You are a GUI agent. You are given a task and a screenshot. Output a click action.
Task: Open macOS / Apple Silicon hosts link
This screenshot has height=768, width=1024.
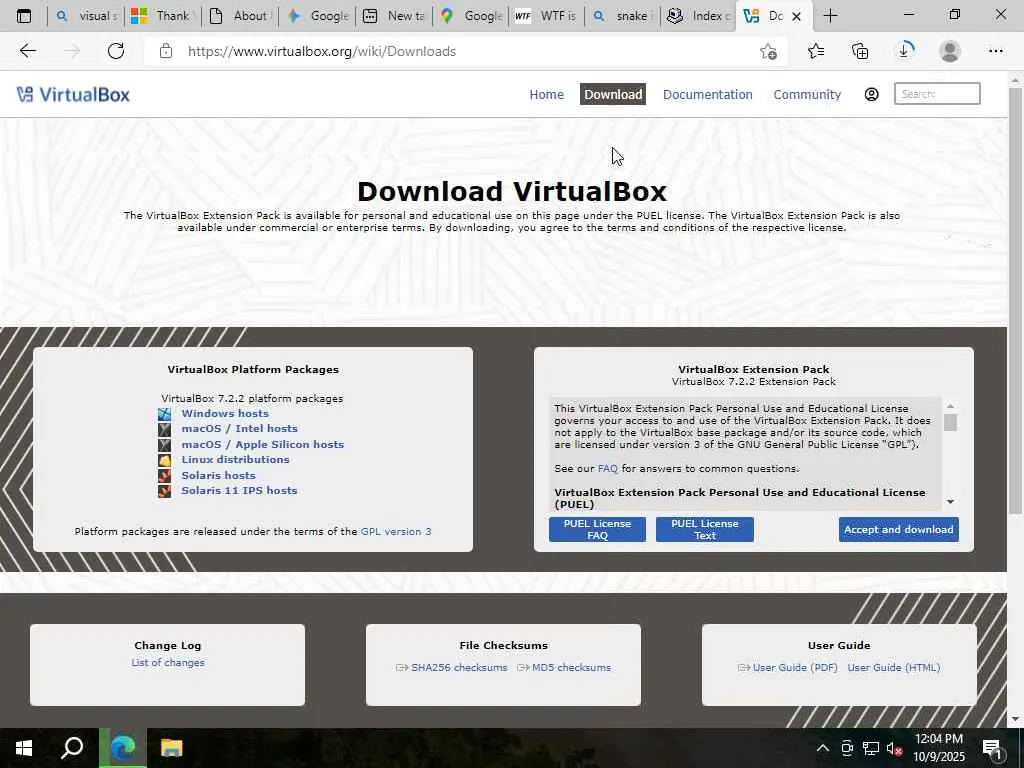(x=263, y=444)
